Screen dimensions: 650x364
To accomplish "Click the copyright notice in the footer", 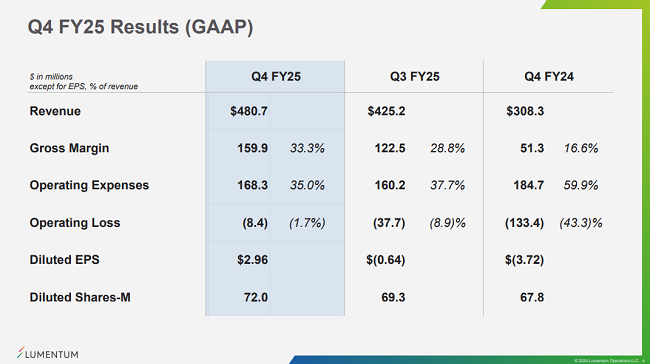I will tap(606, 361).
